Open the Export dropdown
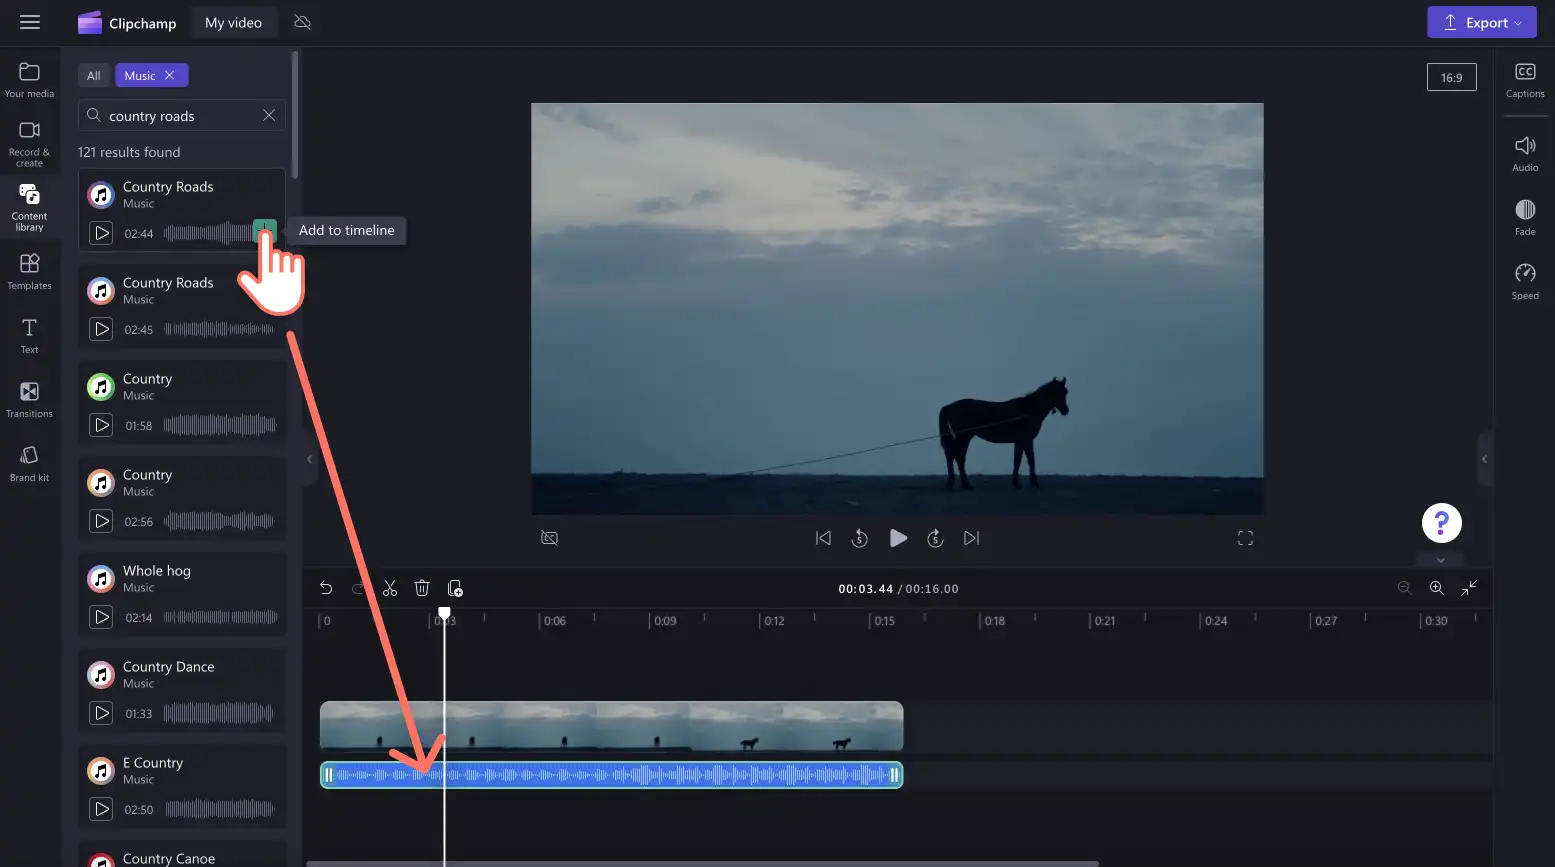 tap(1481, 22)
